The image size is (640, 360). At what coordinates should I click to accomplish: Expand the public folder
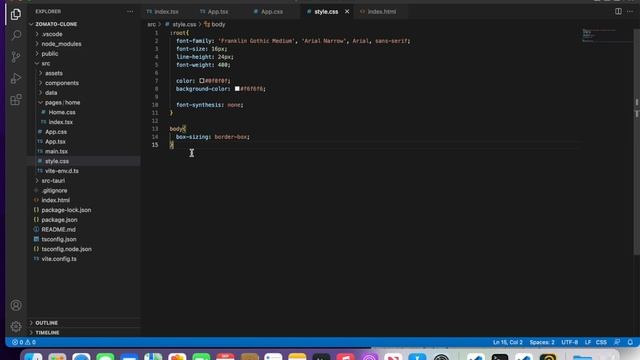50,53
